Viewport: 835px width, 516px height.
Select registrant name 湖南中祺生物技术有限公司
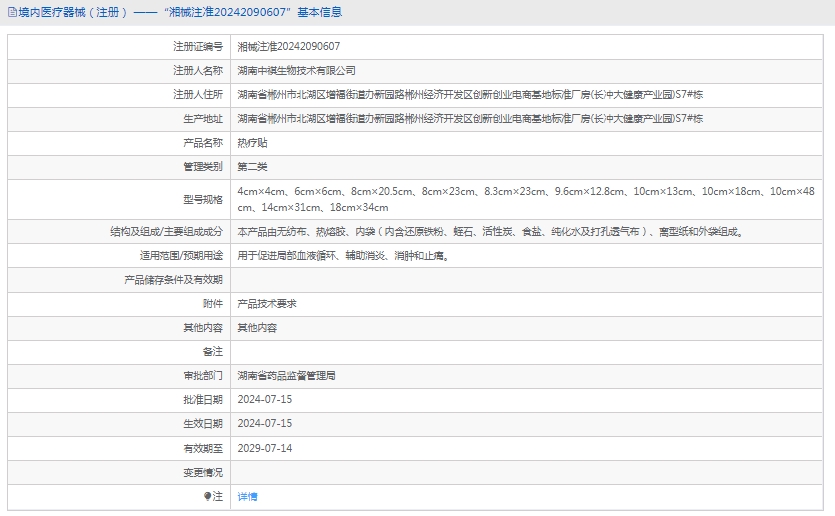coord(296,70)
